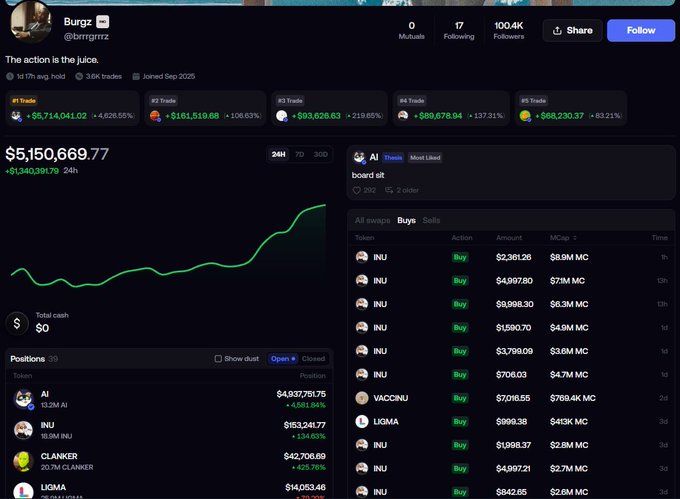The image size is (680, 499).
Task: Open the 100.4K Followers list
Action: click(x=509, y=30)
